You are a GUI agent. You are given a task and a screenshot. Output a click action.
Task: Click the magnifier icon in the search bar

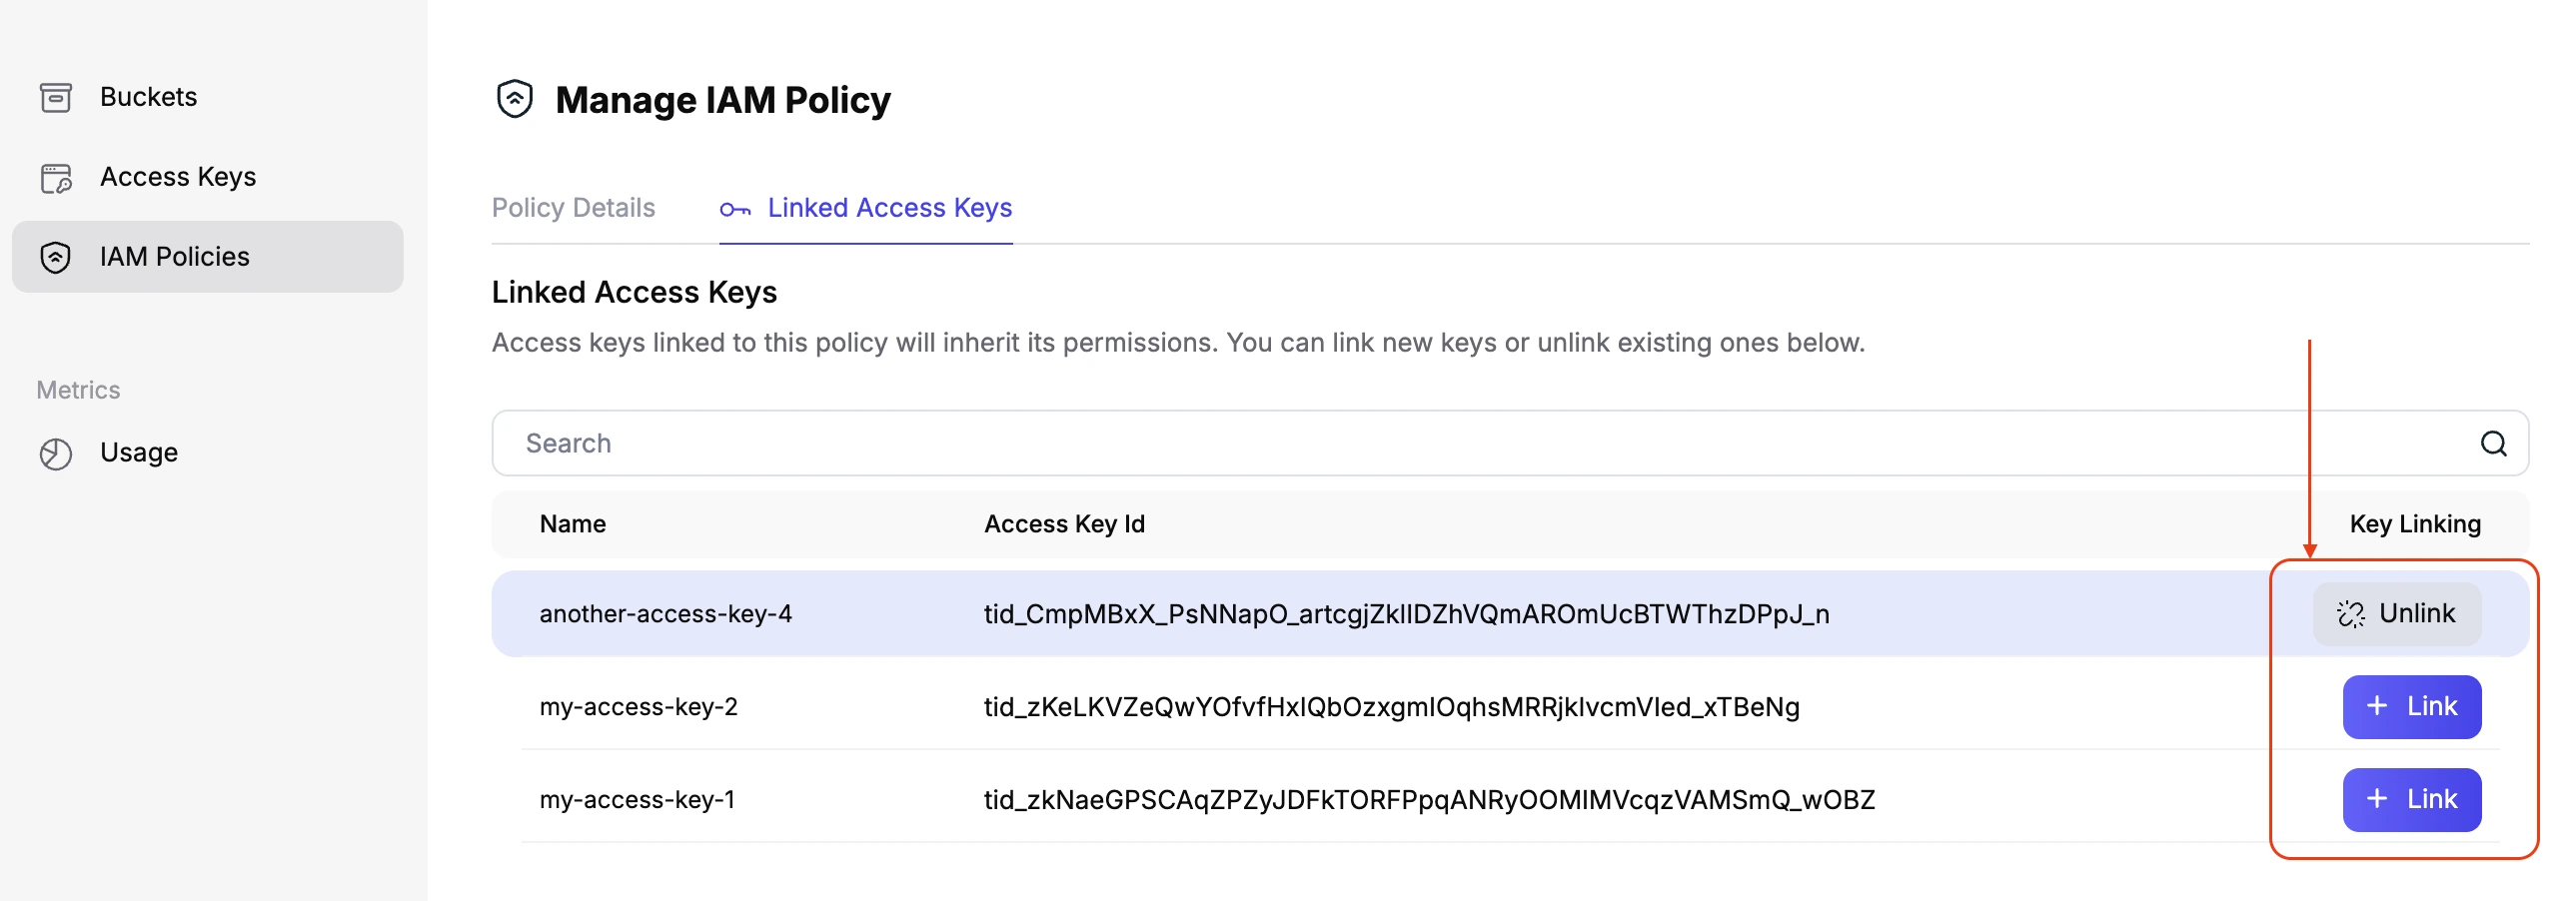2493,443
